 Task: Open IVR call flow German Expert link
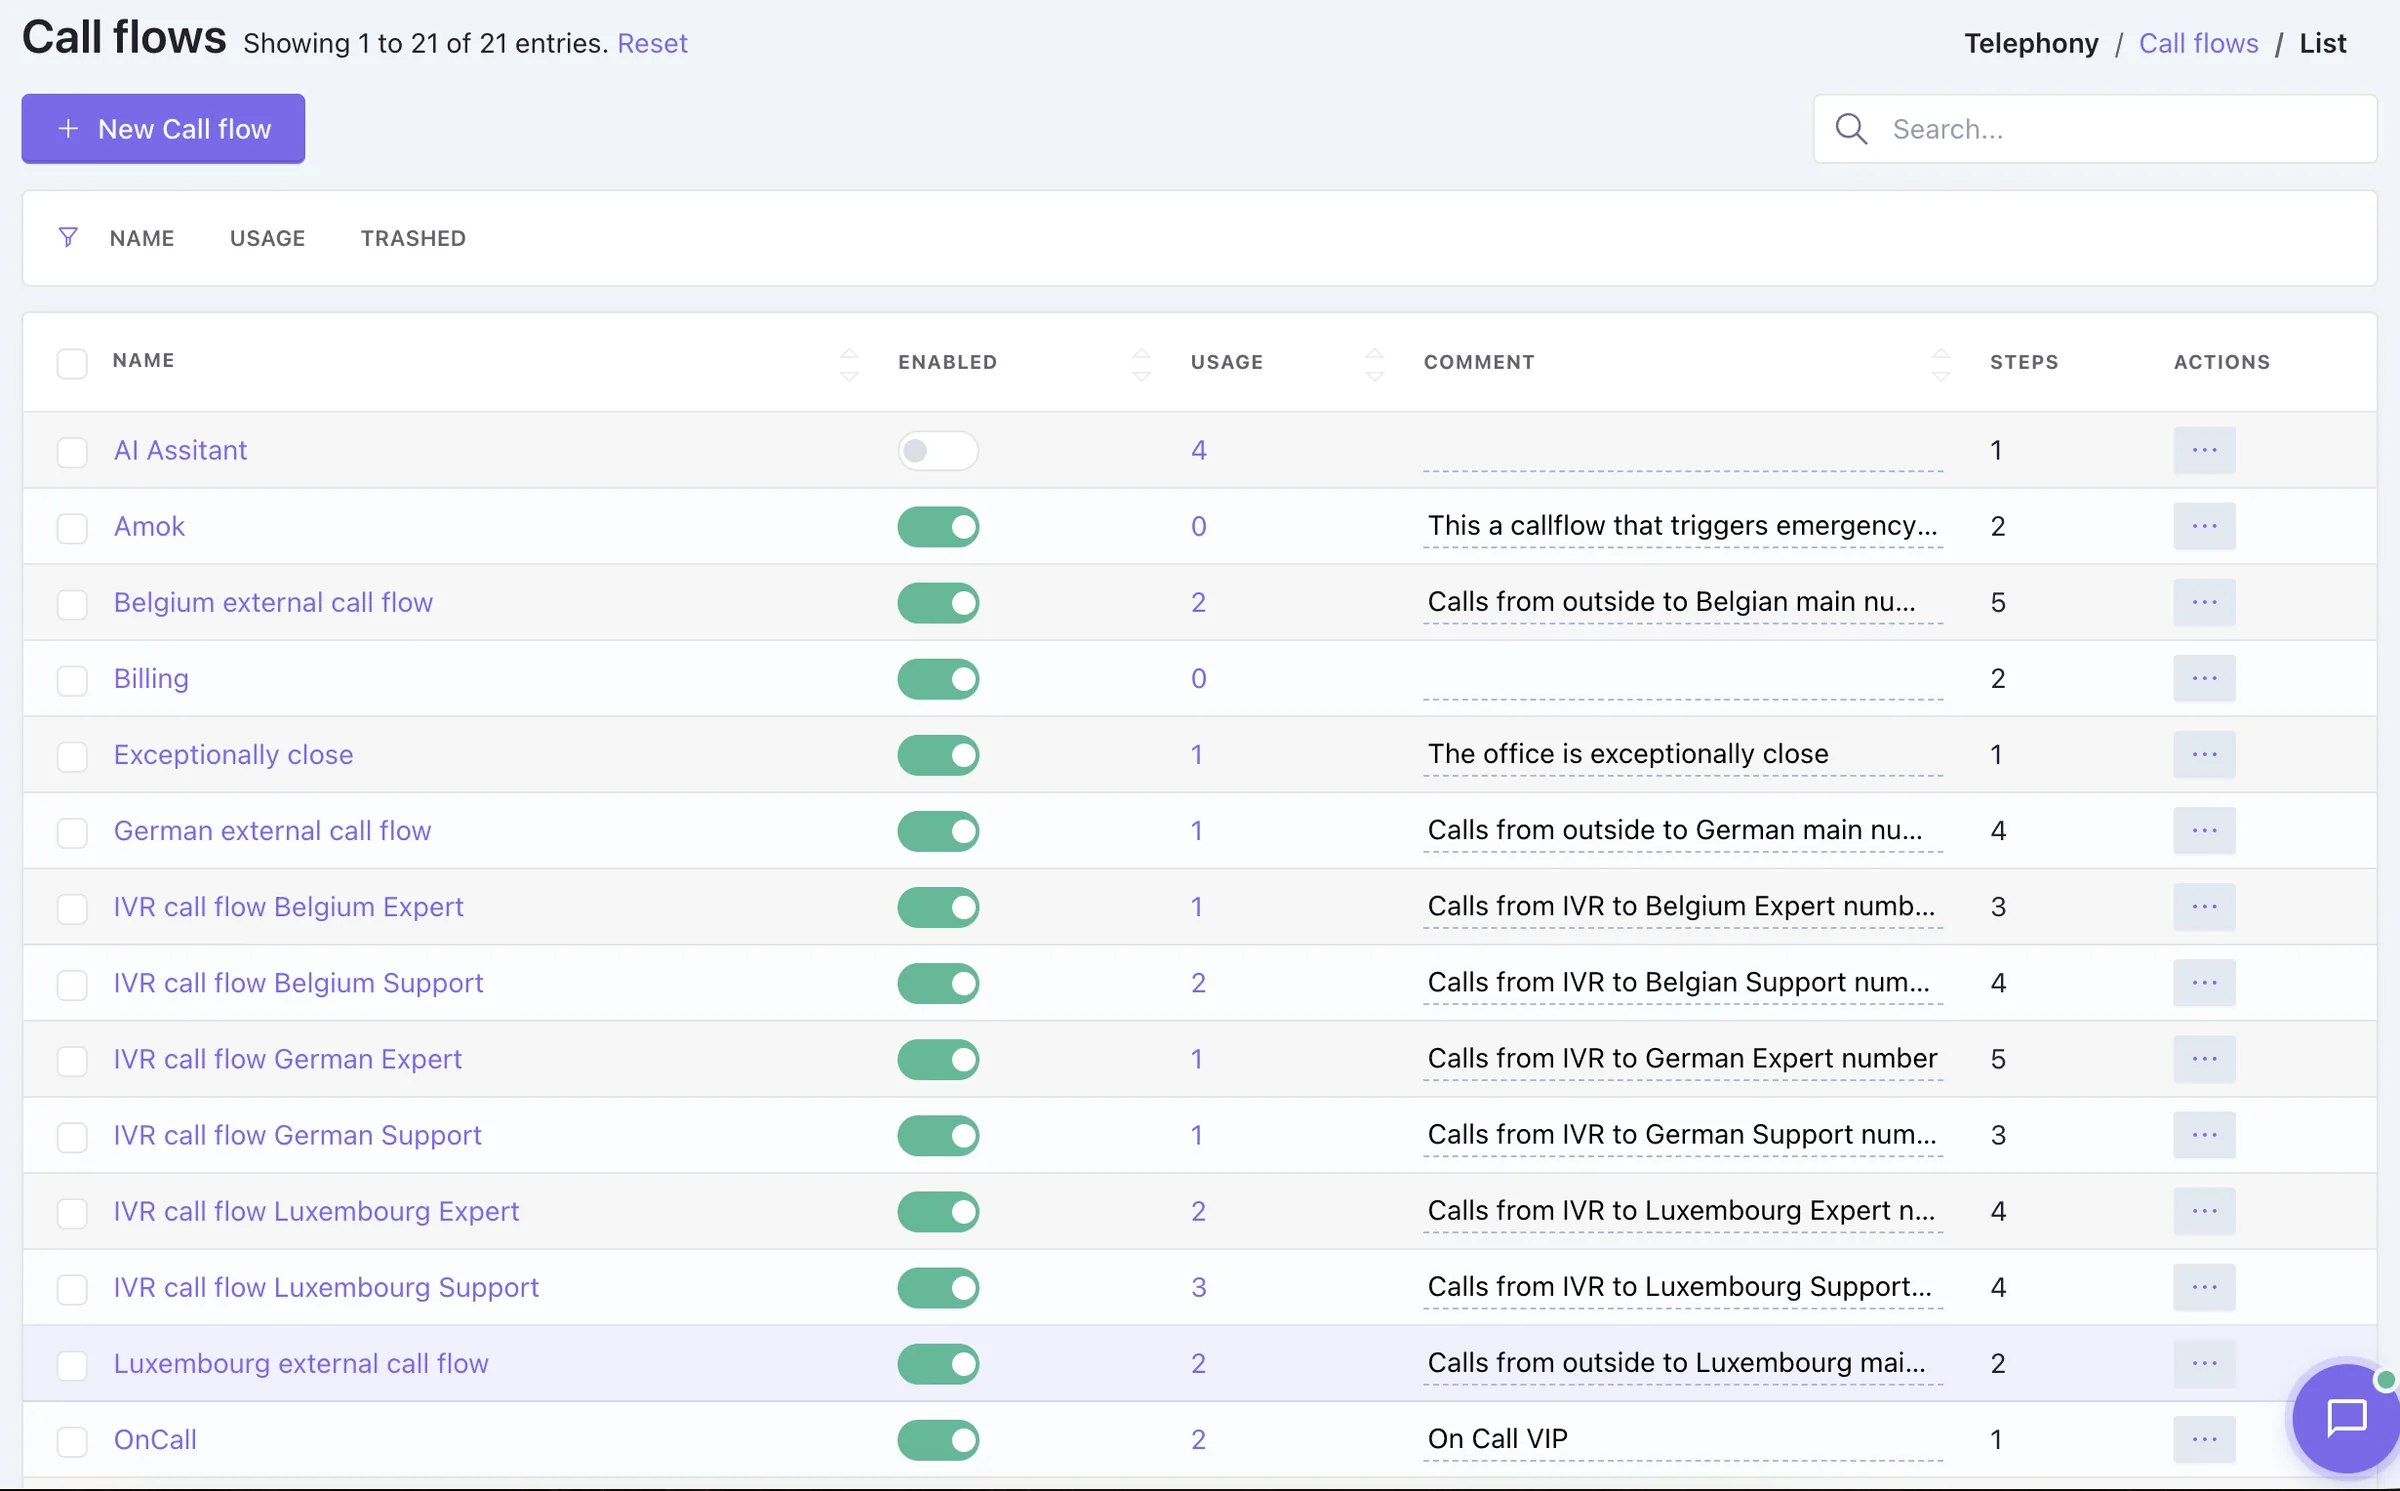tap(287, 1059)
